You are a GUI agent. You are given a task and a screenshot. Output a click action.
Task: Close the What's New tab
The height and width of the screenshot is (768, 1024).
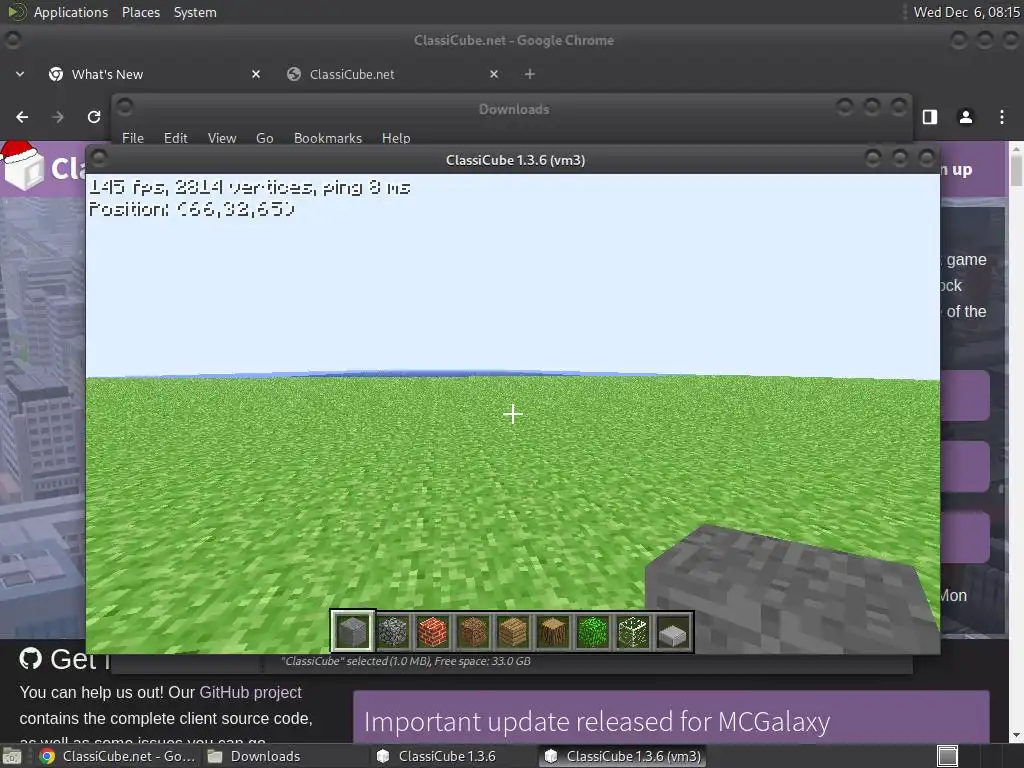256,74
